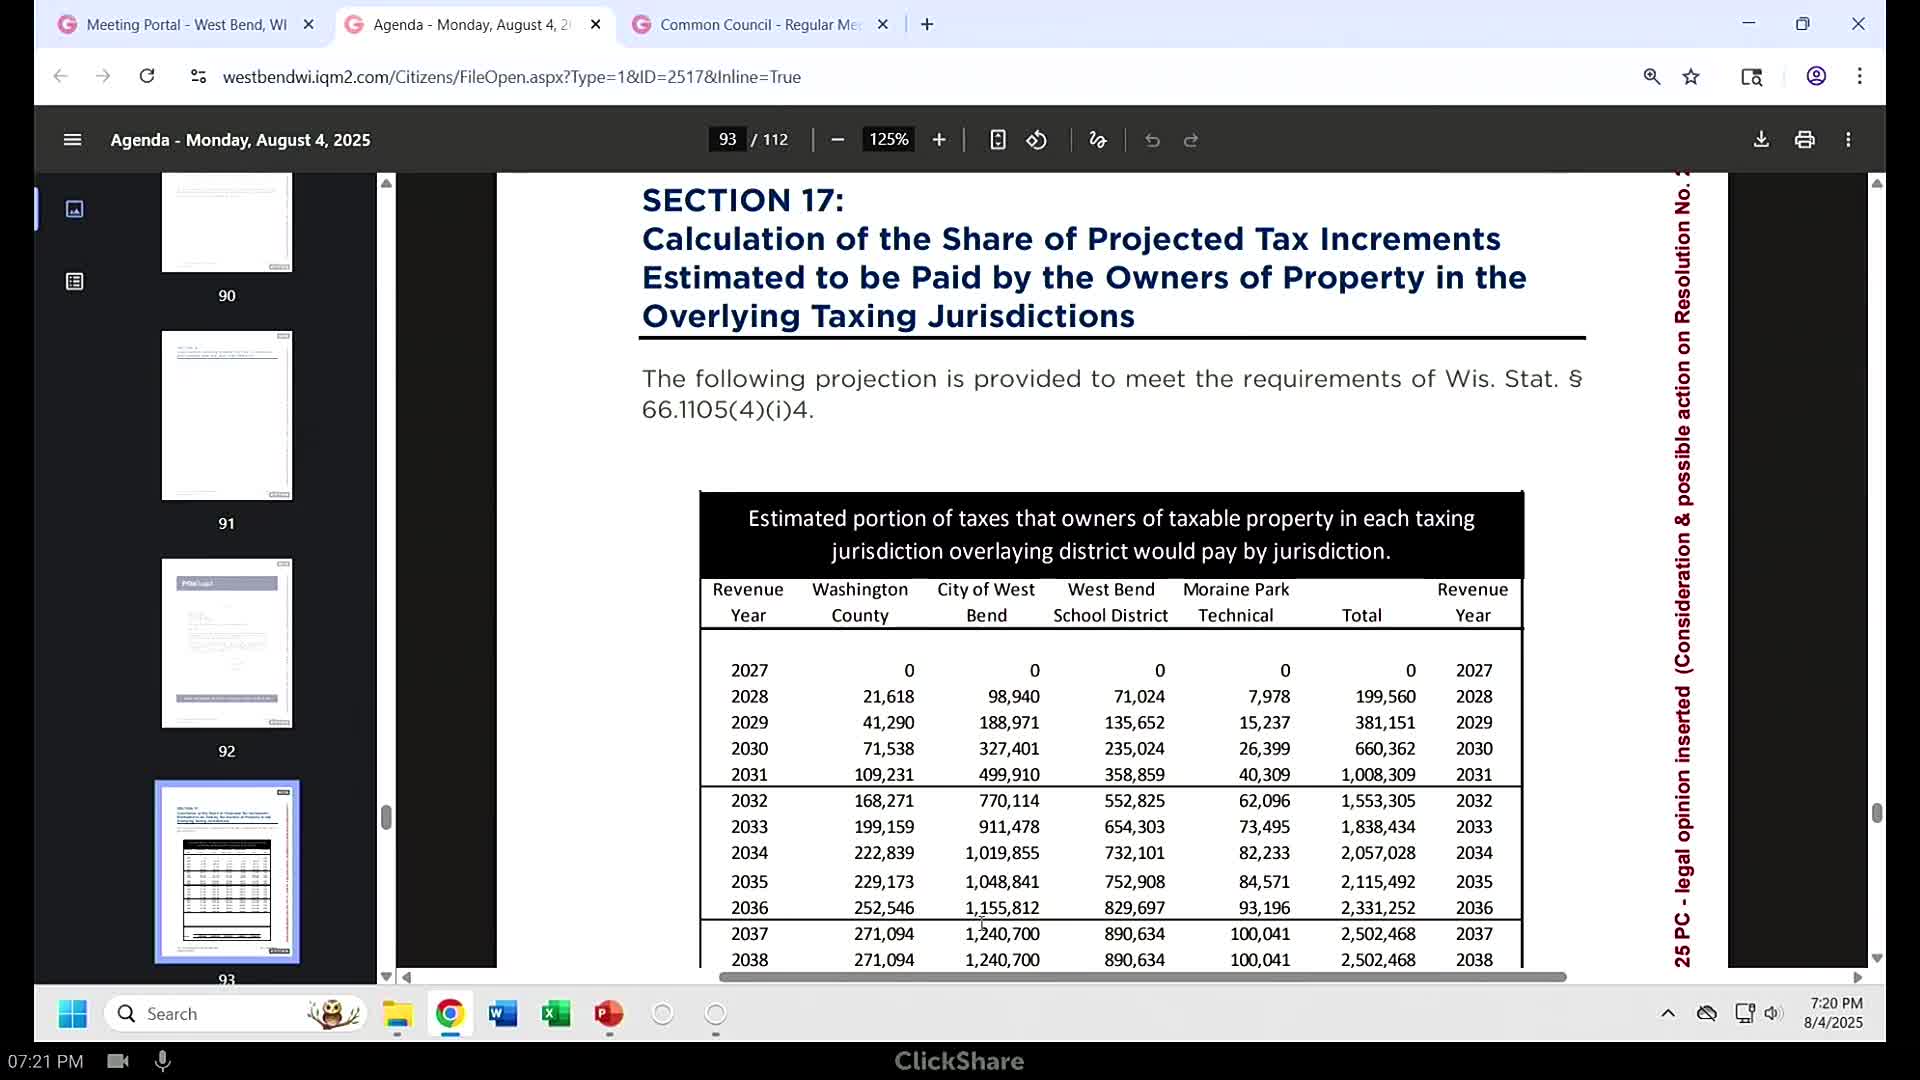Screen dimensions: 1920x1080
Task: Switch to thumbnails view in sidebar
Action: [x=75, y=209]
